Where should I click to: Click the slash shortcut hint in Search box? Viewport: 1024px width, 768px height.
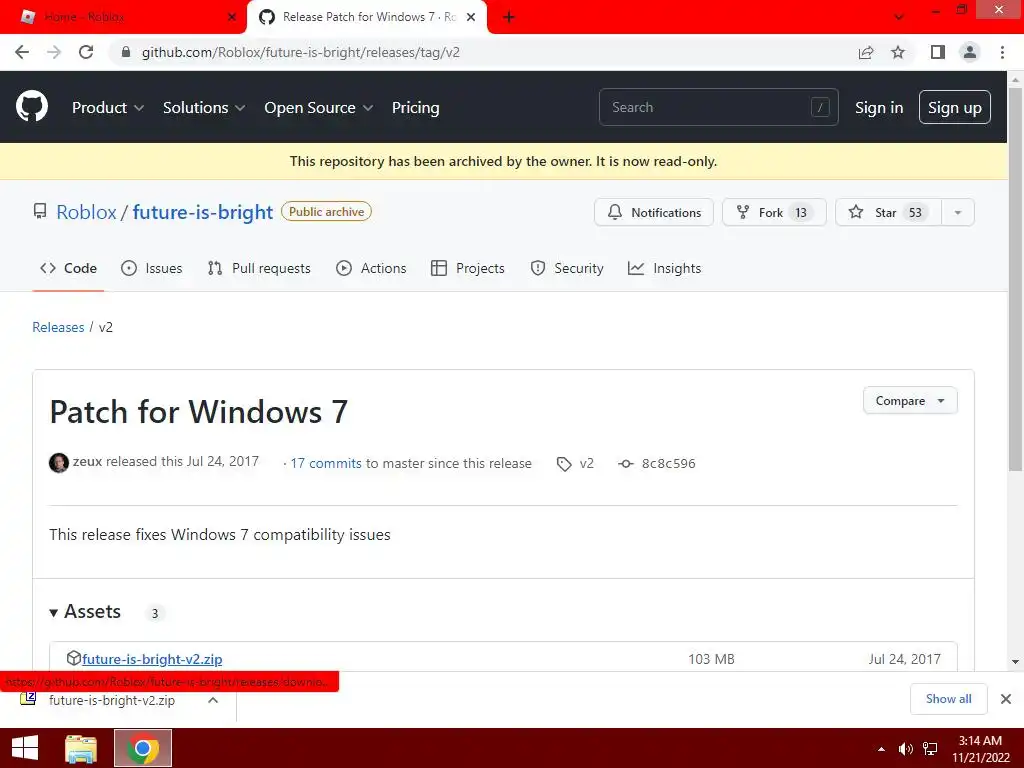click(820, 107)
